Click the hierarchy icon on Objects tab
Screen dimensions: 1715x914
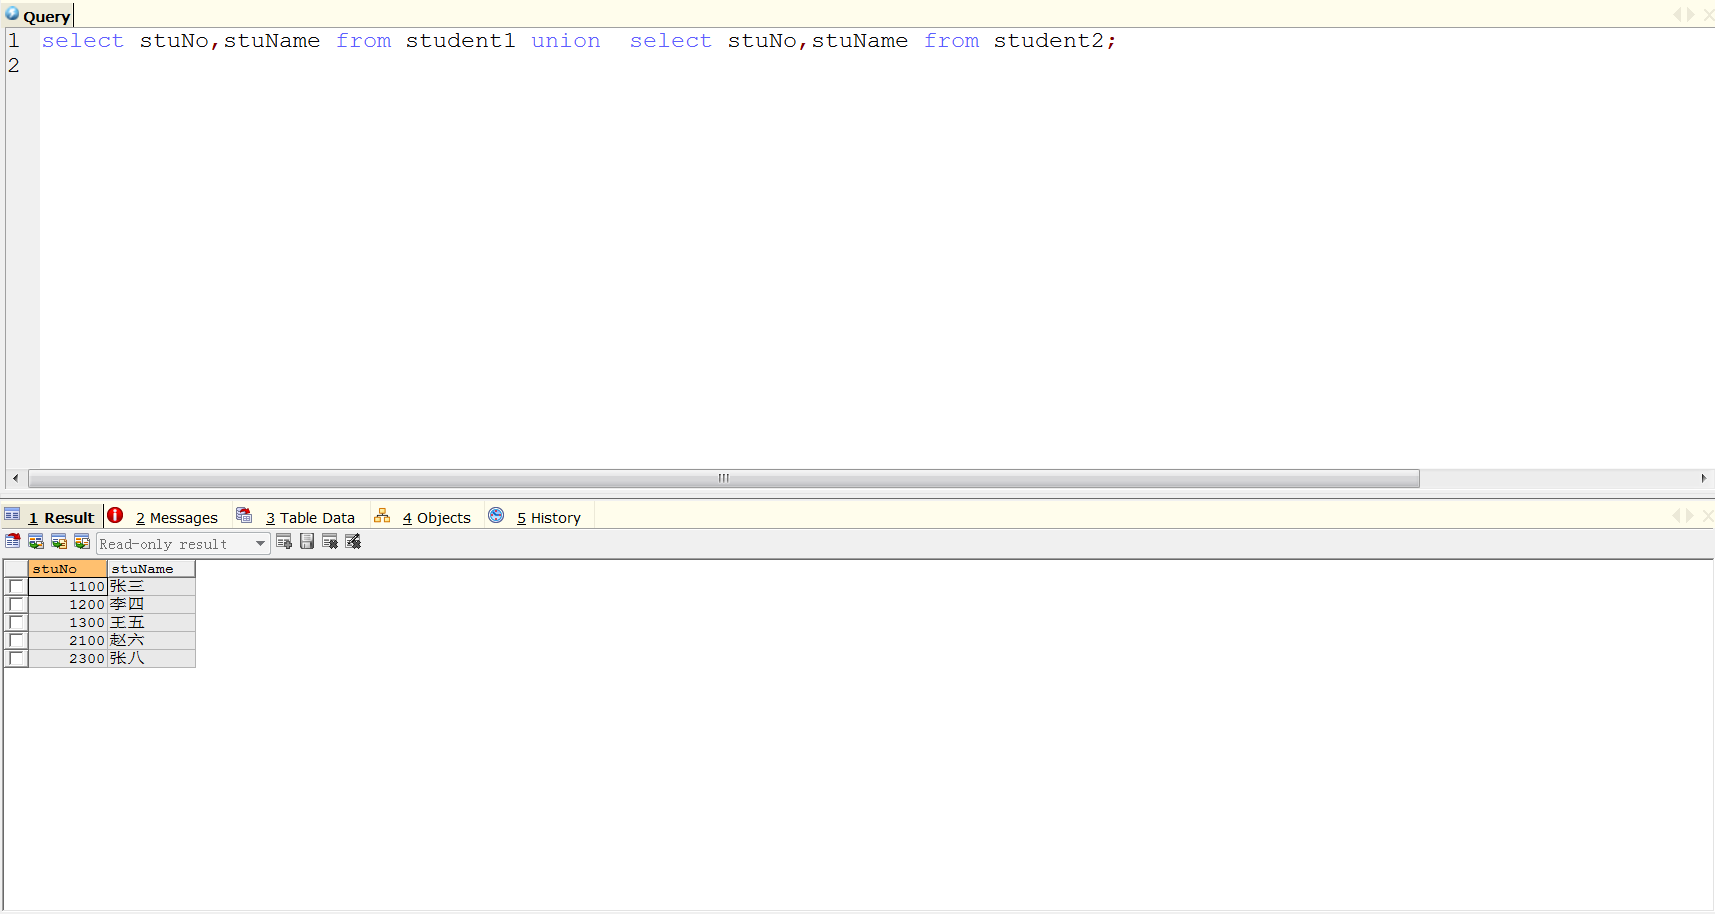[x=383, y=515]
